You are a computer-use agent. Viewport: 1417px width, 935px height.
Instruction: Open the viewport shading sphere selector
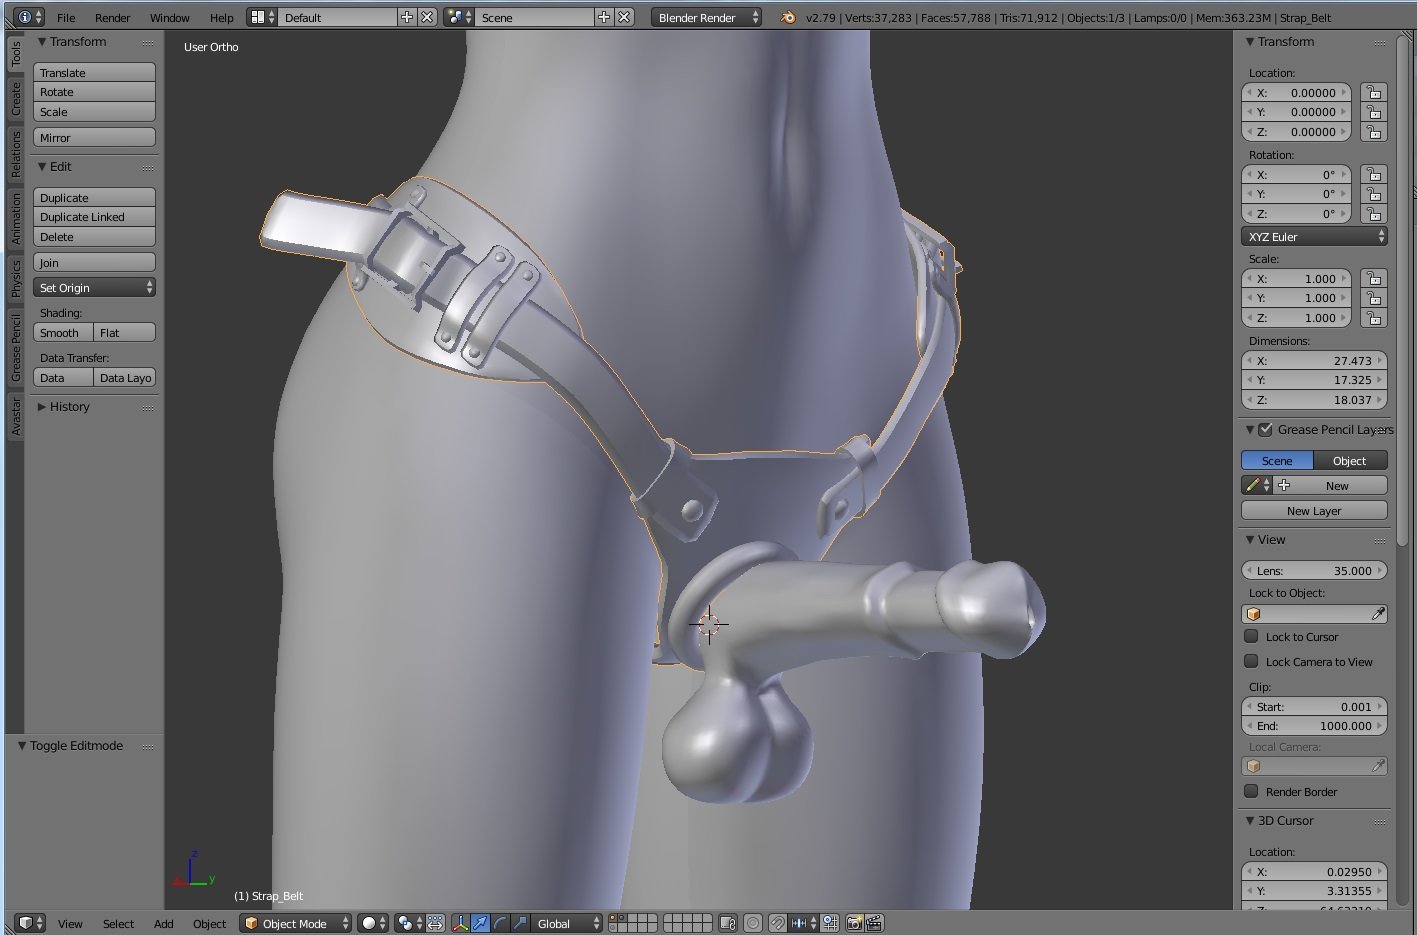[373, 923]
